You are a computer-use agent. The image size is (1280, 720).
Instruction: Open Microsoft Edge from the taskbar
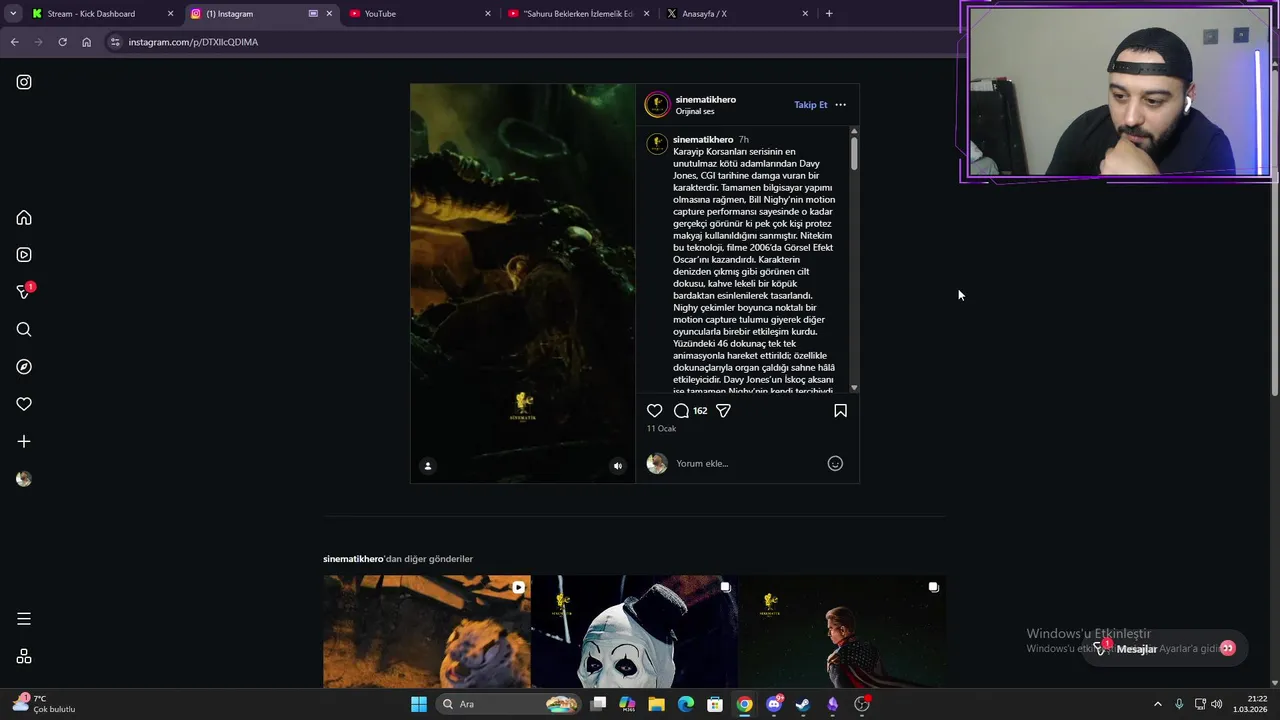pos(686,704)
